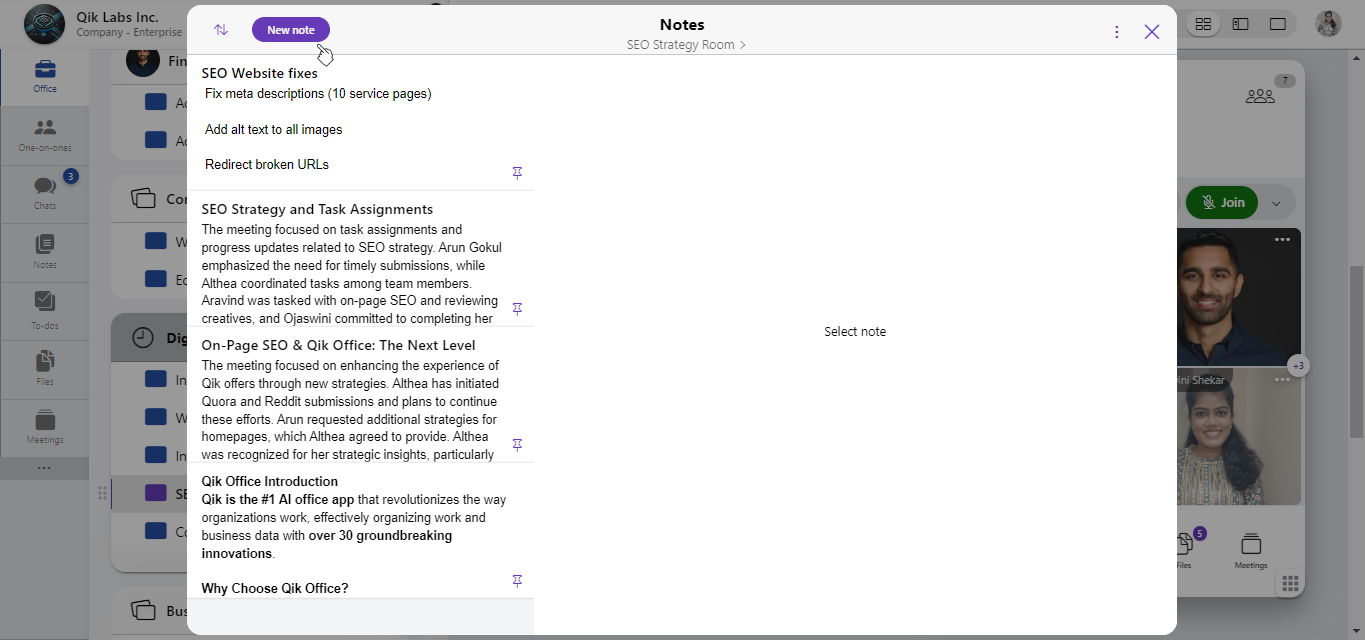Click the sort notes arrows icon
1365x640 pixels.
pos(221,30)
